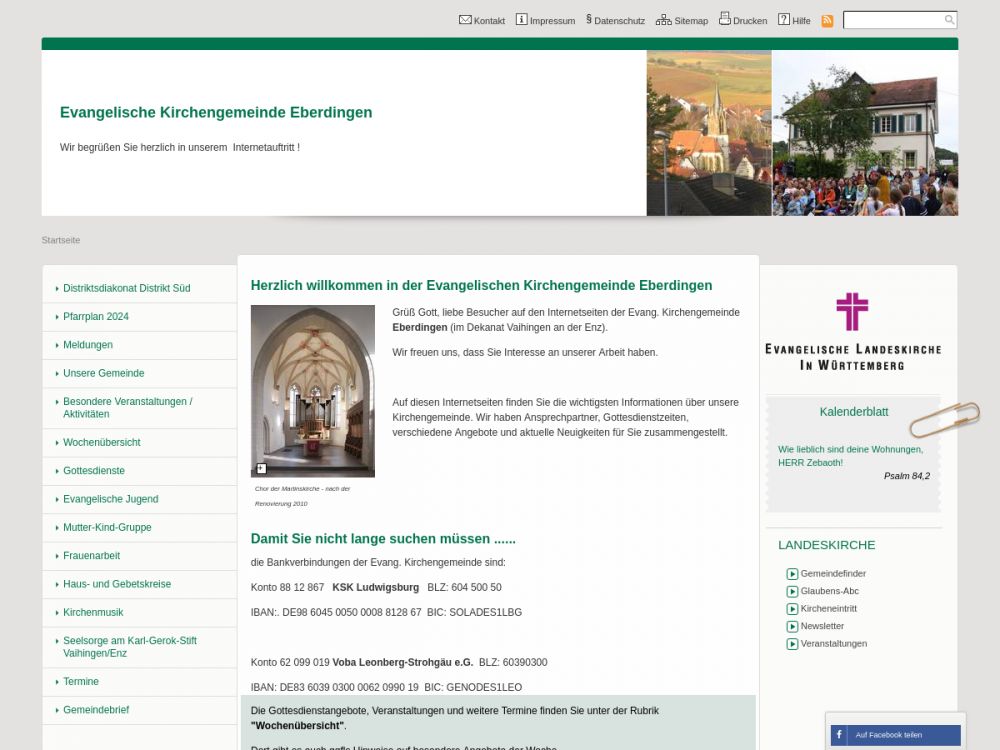Go to the Startseite breadcrumb
The image size is (1000, 750).
pyautogui.click(x=61, y=240)
